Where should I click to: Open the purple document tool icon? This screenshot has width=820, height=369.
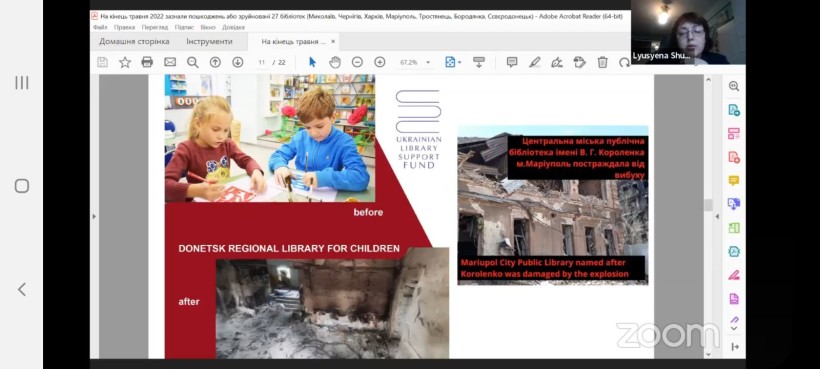734,298
